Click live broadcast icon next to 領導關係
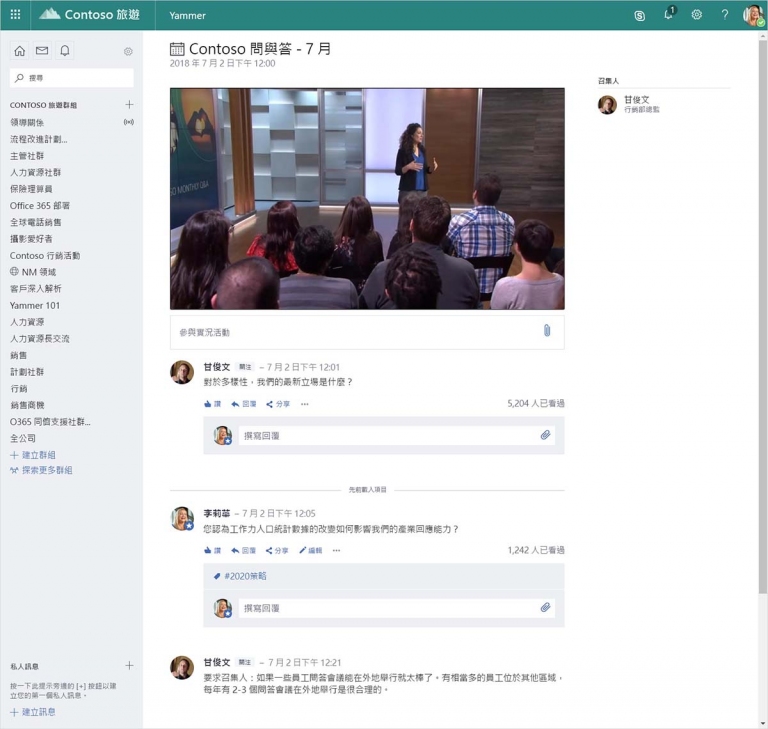The height and width of the screenshot is (729, 768). click(129, 122)
